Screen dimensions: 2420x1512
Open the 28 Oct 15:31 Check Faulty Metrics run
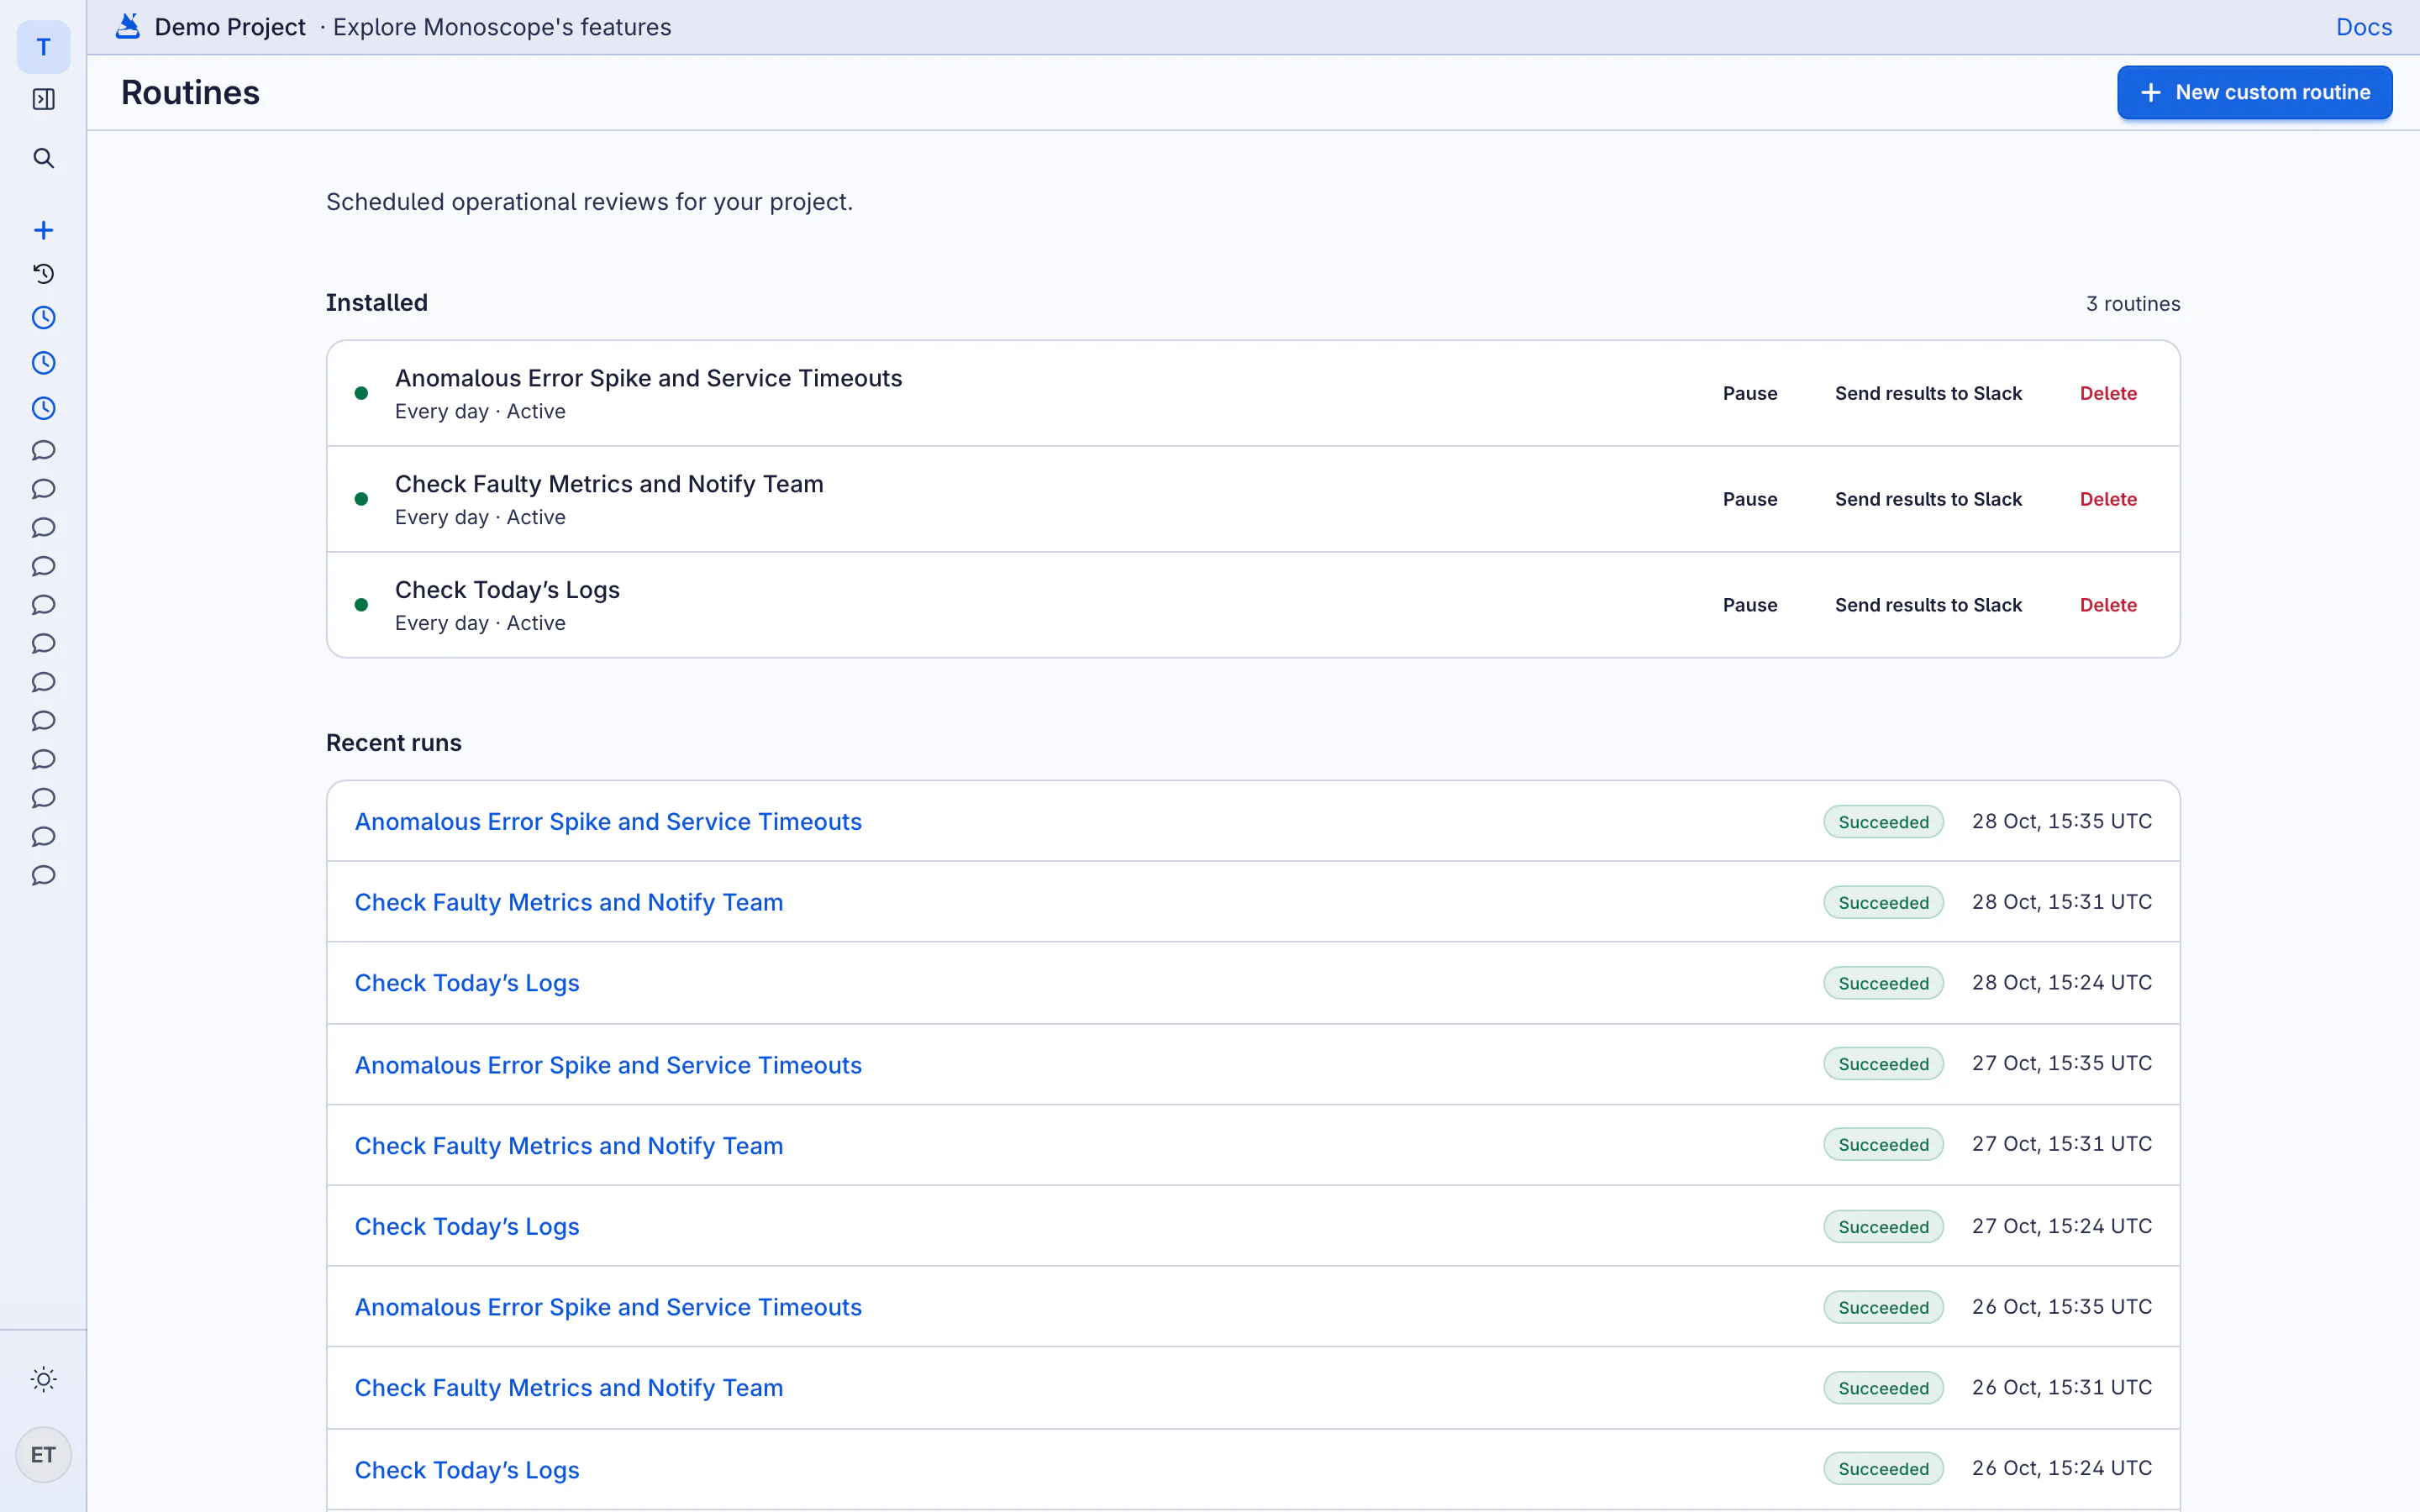[x=569, y=902]
